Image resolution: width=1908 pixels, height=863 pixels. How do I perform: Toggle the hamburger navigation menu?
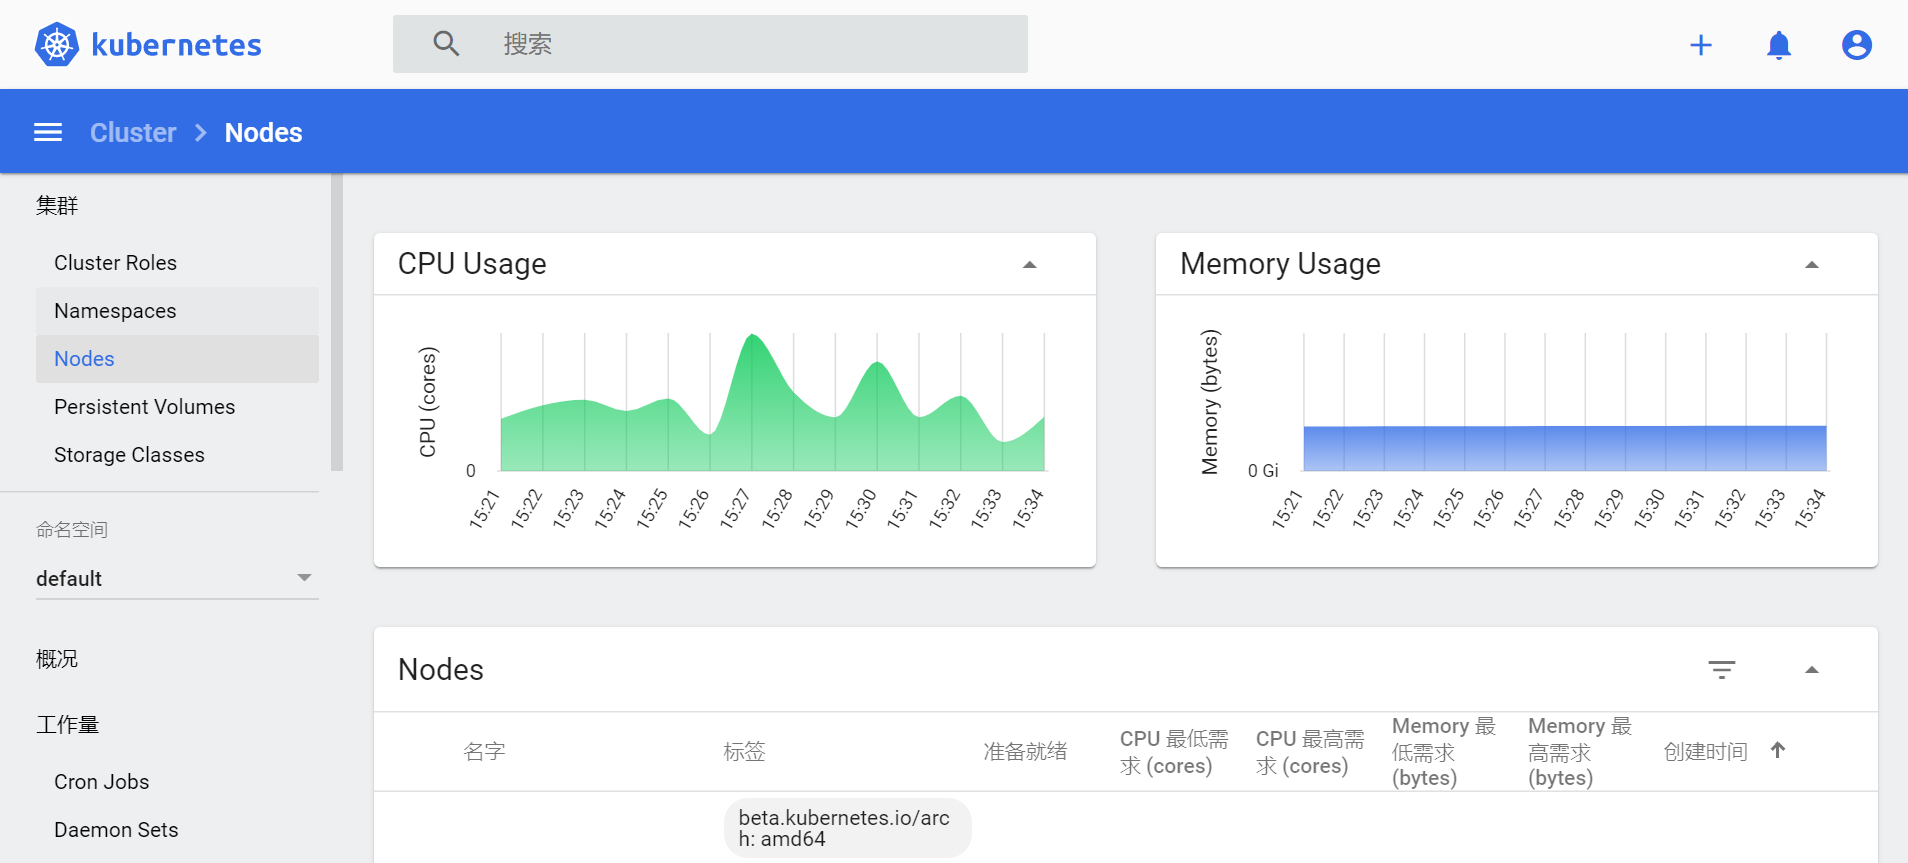pyautogui.click(x=48, y=132)
